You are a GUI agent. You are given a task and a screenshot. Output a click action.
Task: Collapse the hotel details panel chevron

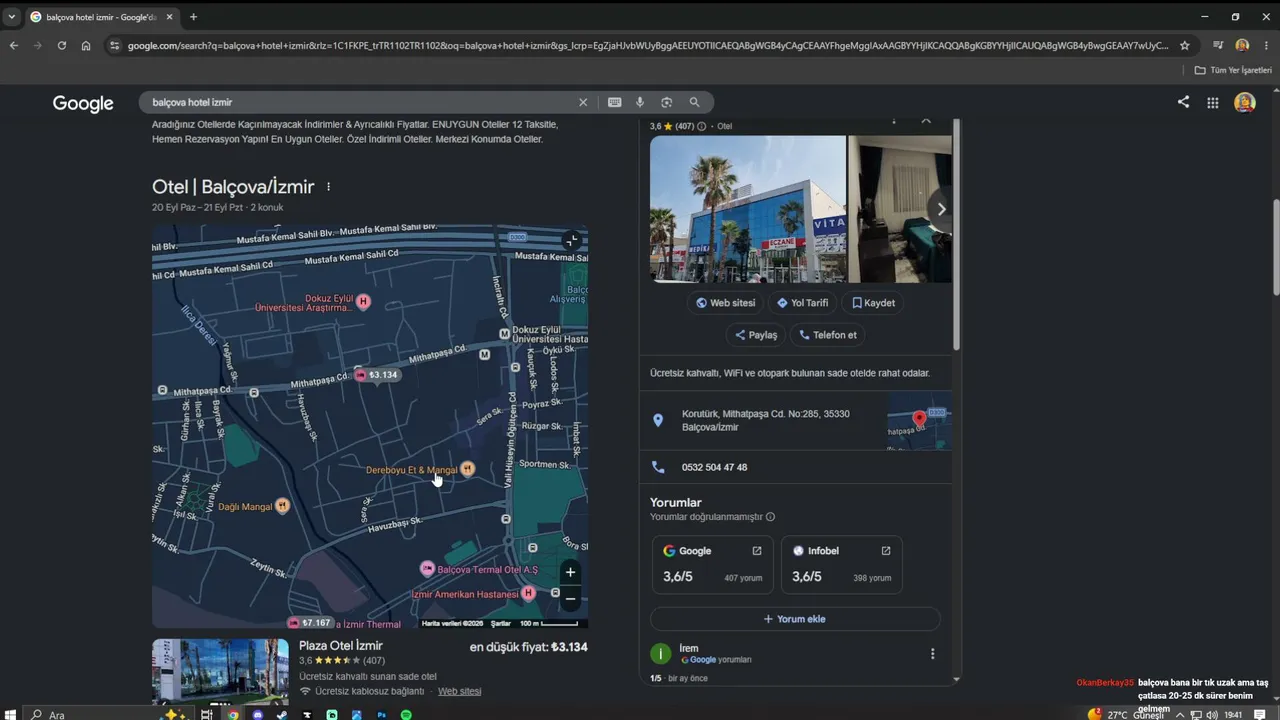pos(926,121)
